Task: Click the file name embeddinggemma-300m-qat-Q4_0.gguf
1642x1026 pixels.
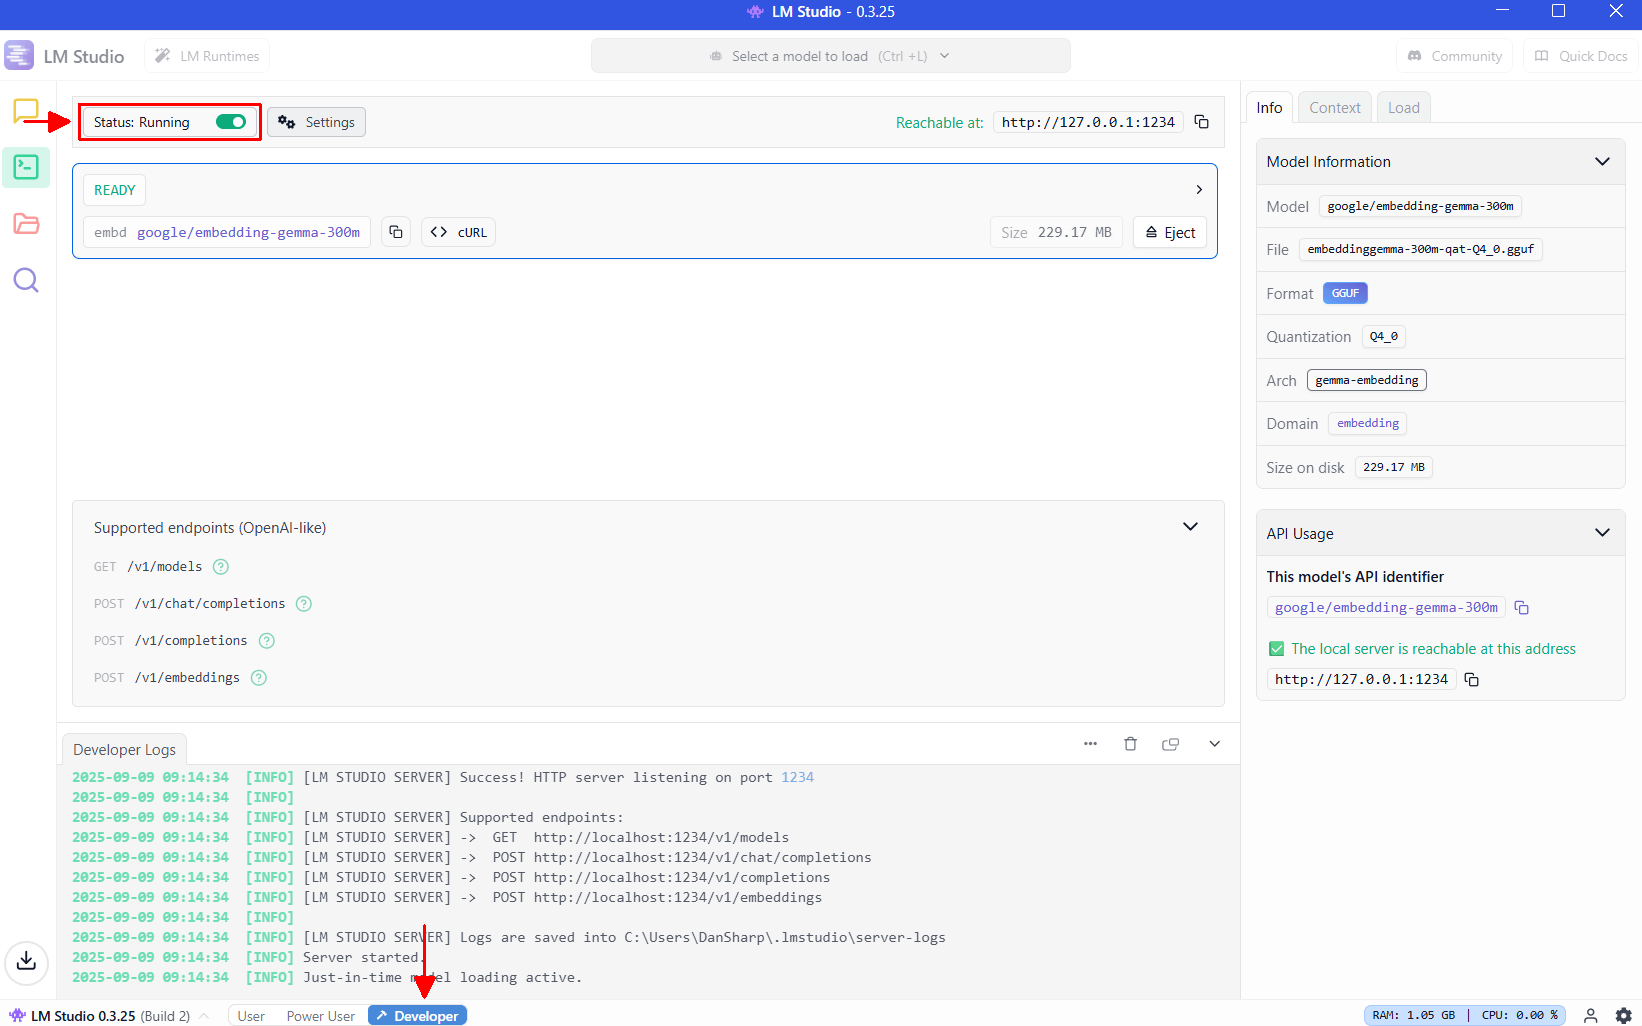Action: click(x=1421, y=250)
